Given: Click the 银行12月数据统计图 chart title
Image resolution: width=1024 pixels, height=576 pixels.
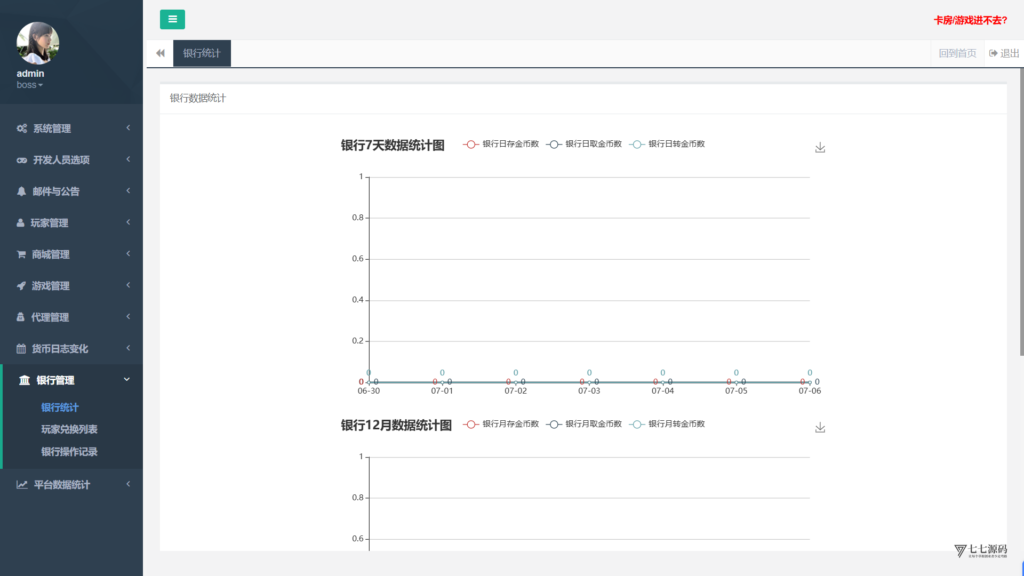Looking at the screenshot, I should click(396, 425).
